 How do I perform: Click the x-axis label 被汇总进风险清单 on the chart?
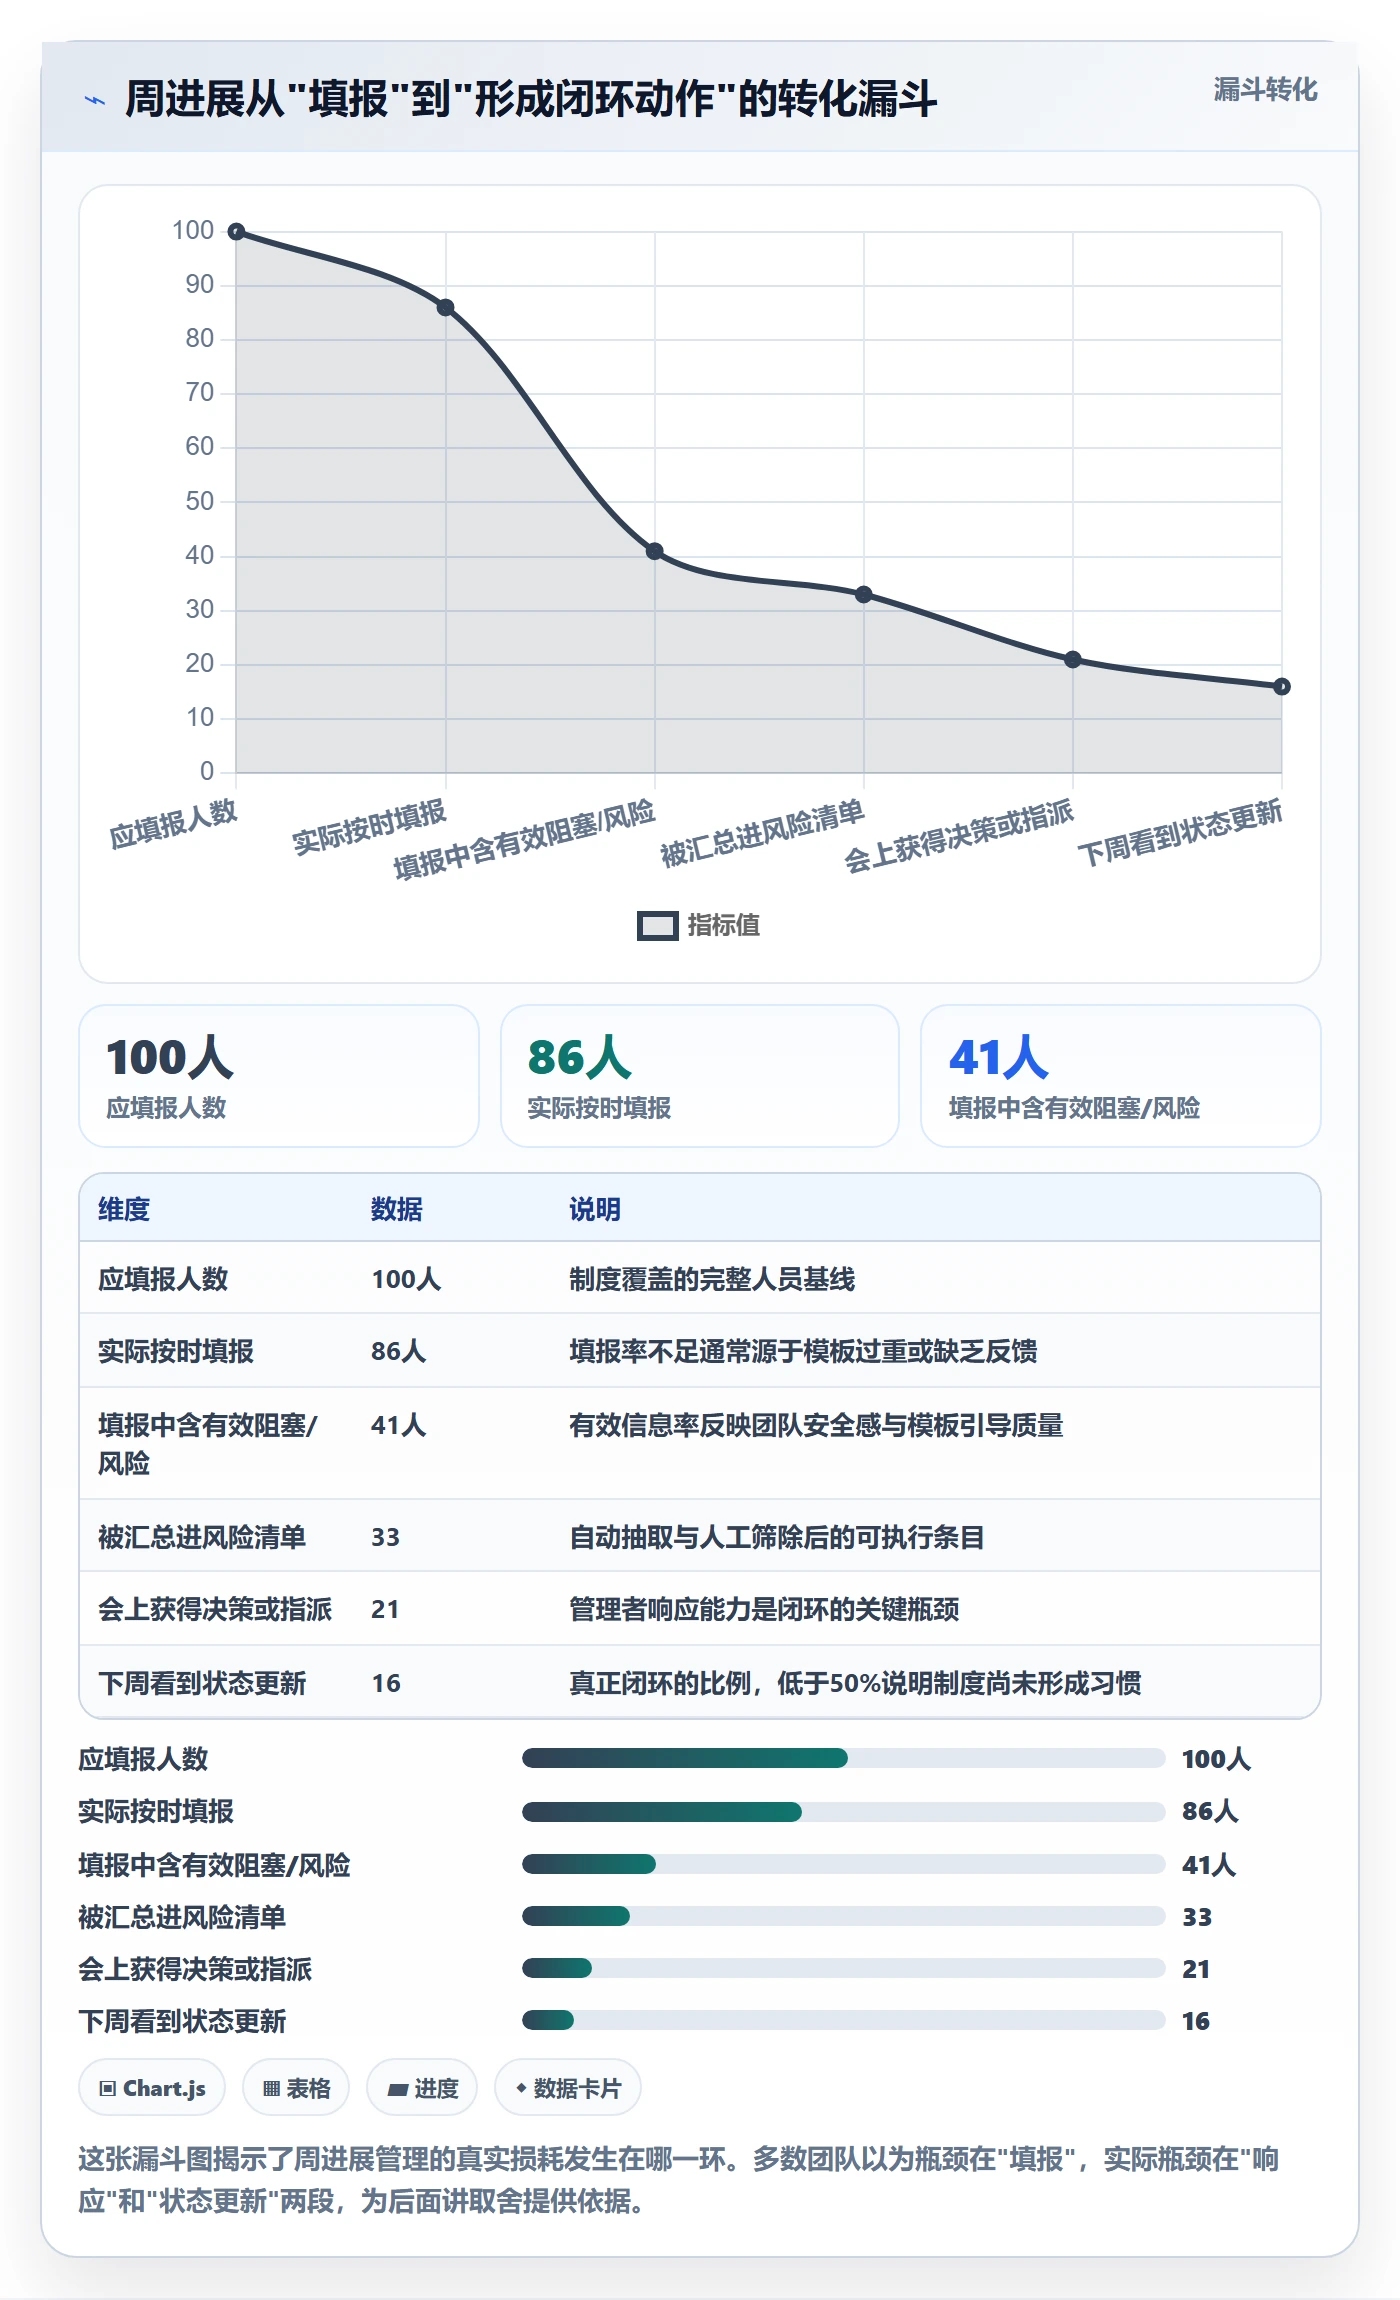[762, 833]
